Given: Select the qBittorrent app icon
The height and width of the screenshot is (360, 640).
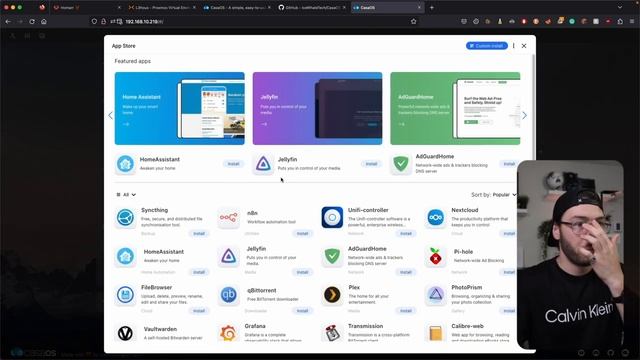Looking at the screenshot, I should (229, 295).
